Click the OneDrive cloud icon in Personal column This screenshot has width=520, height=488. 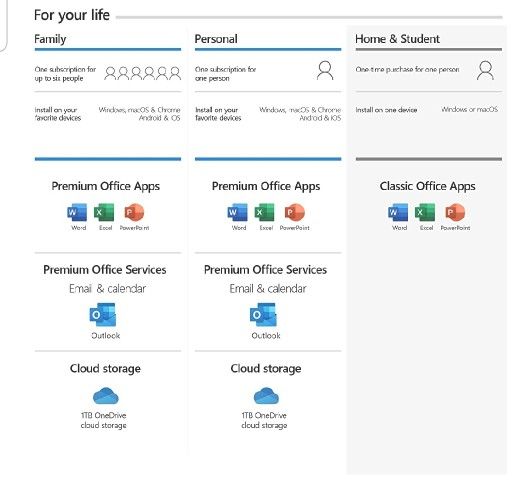[266, 396]
